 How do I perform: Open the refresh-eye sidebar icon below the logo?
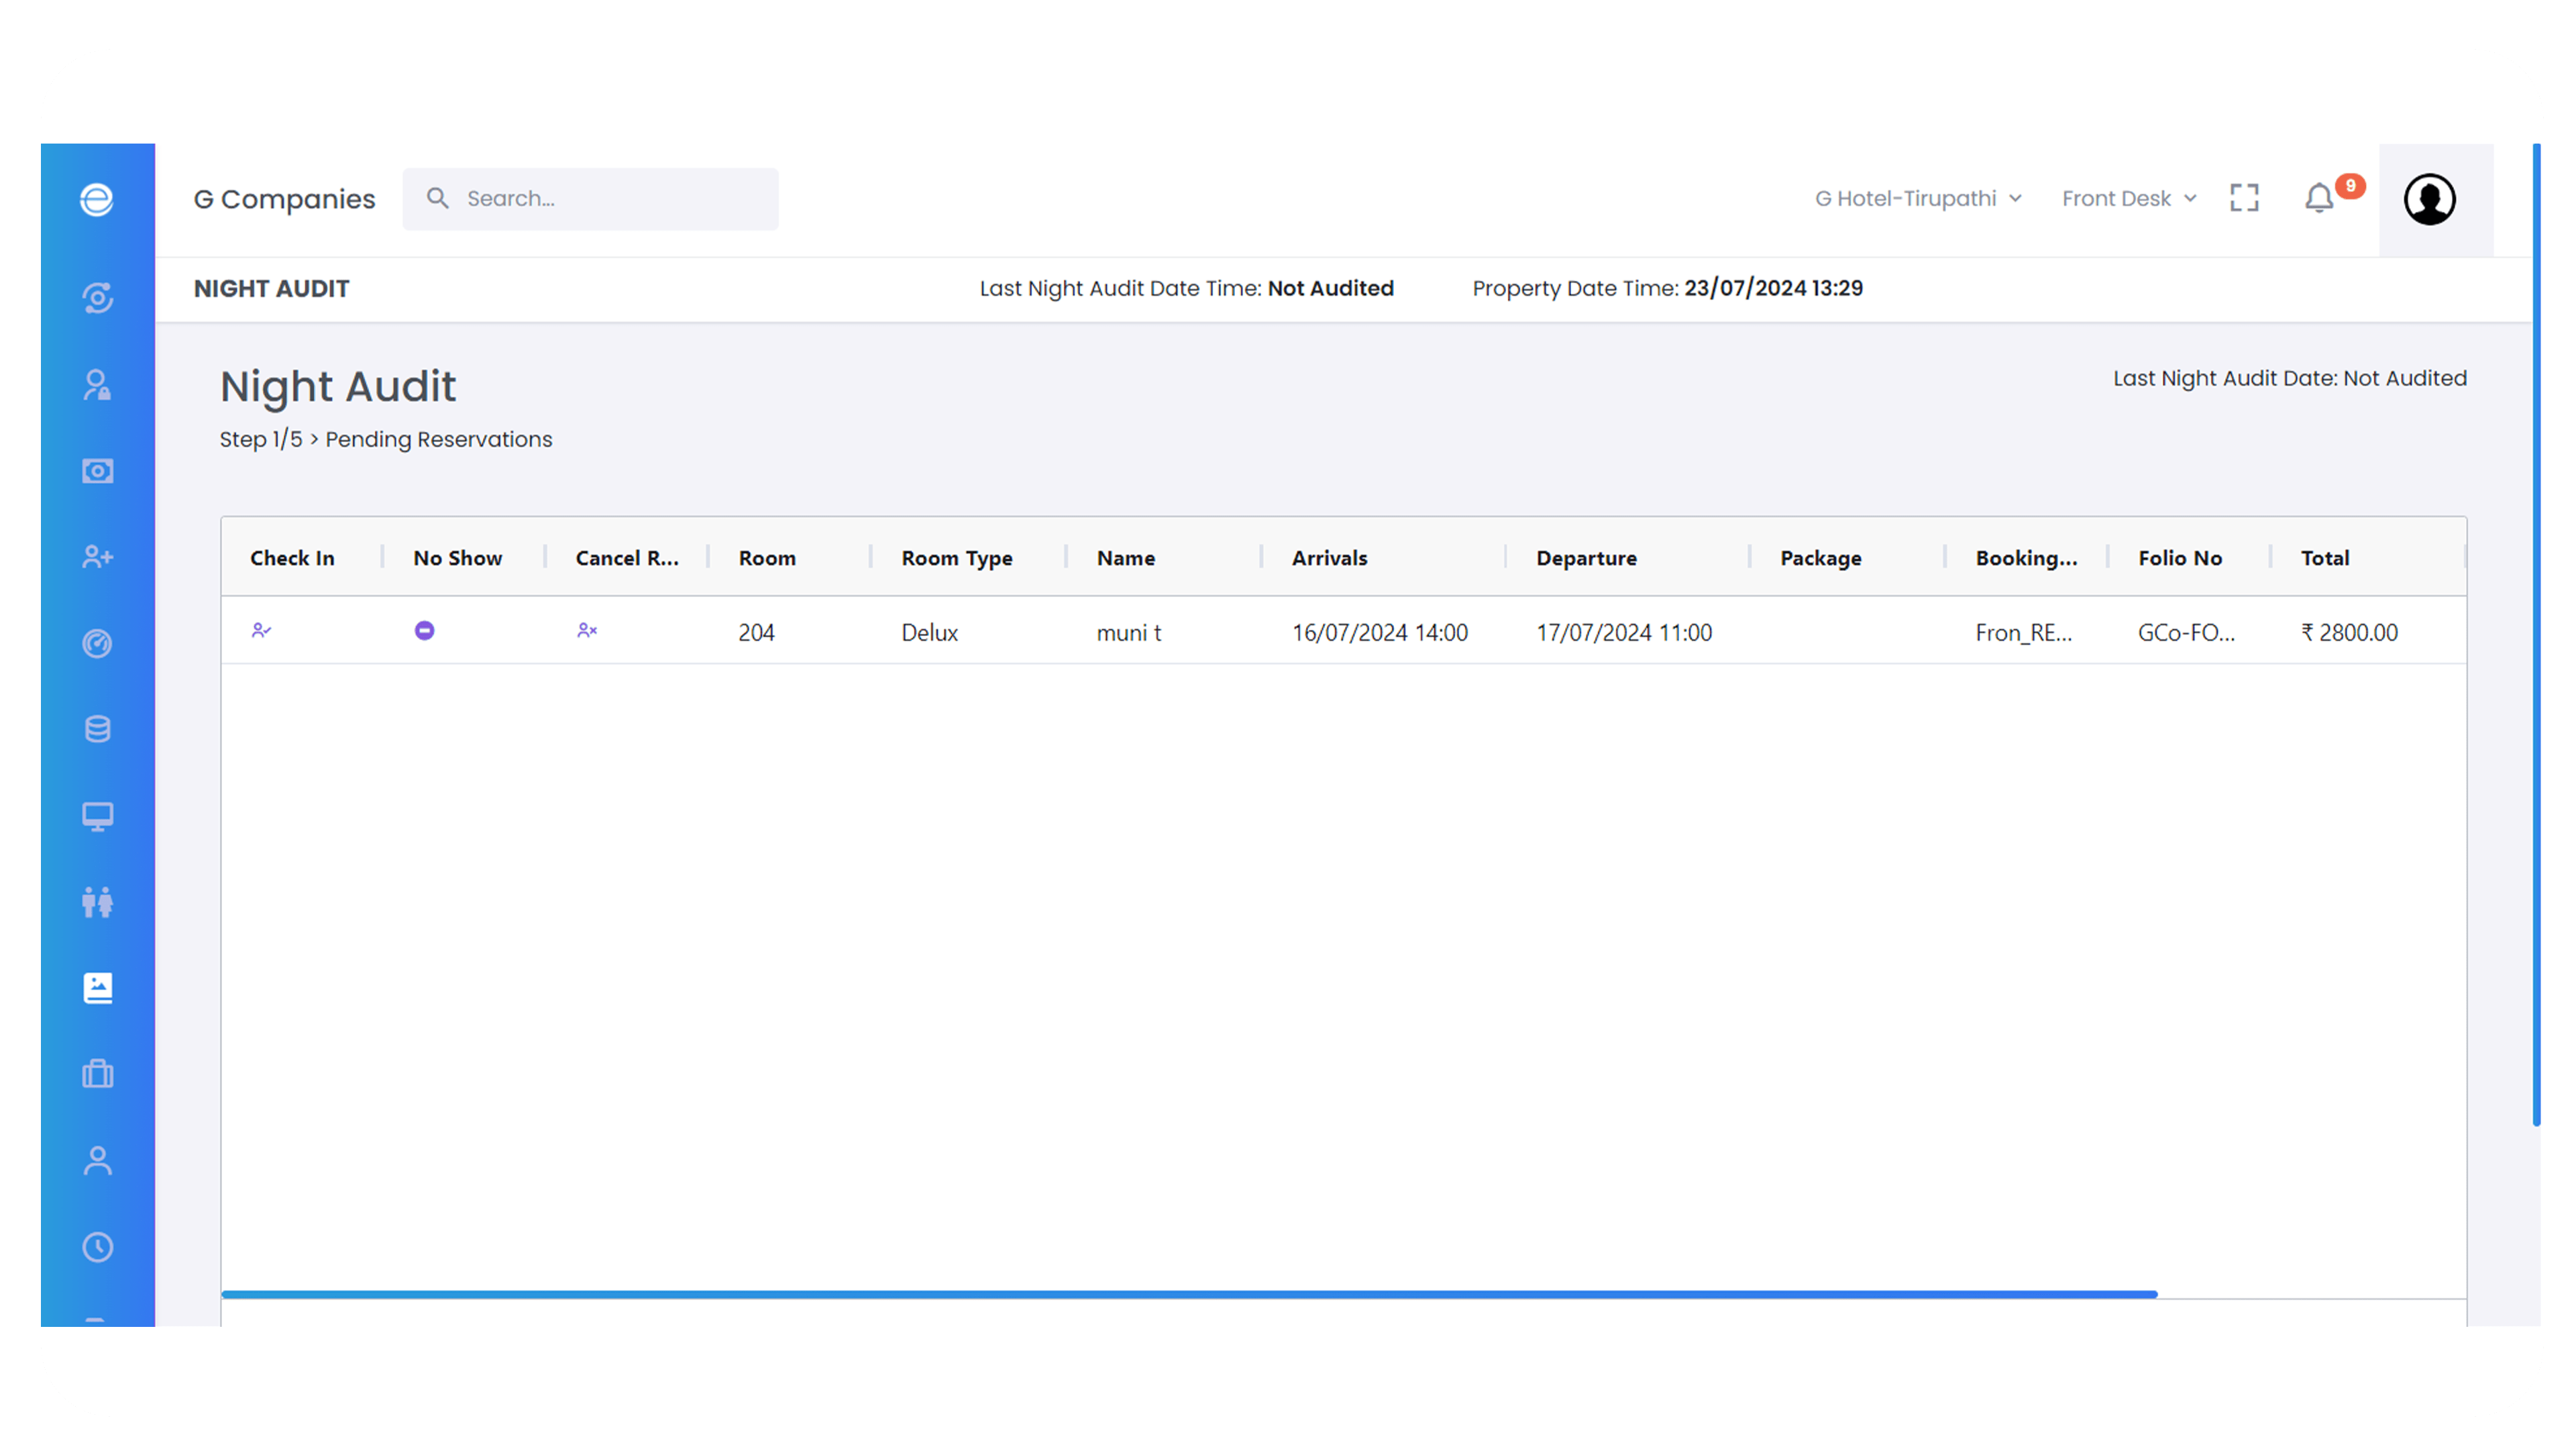[97, 298]
